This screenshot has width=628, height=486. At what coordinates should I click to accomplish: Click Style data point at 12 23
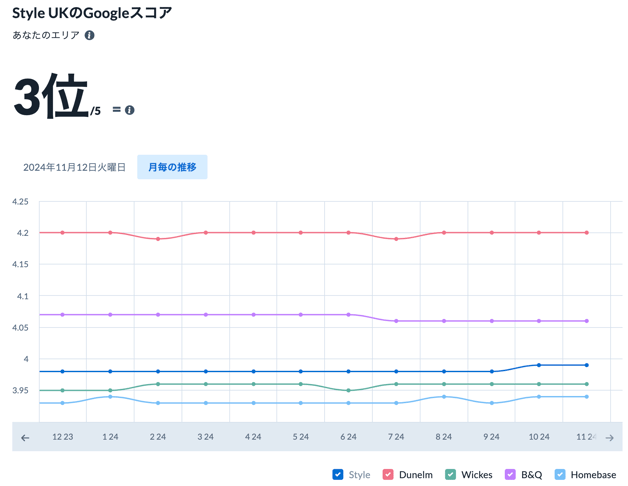pos(62,371)
